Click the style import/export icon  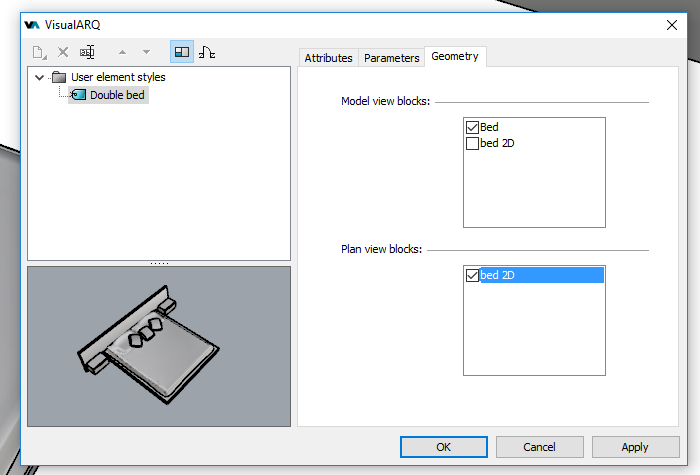click(x=207, y=52)
